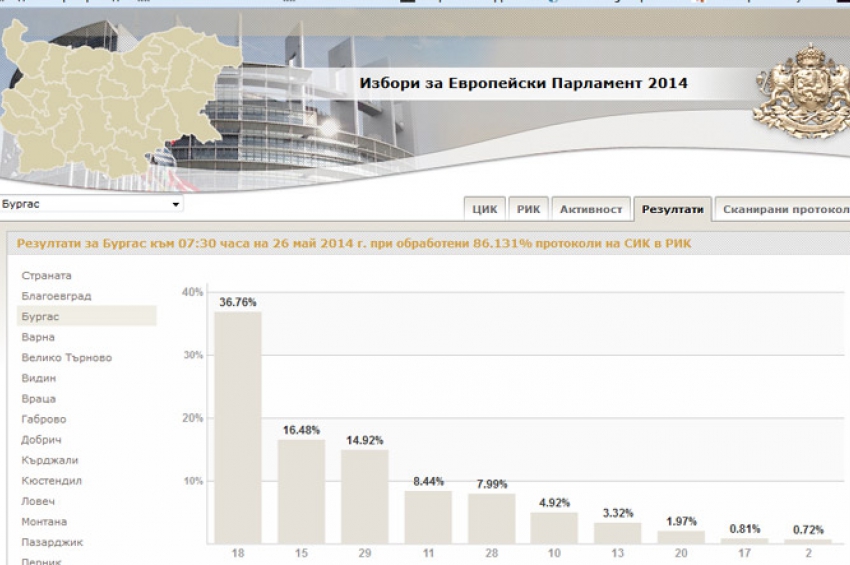Click the 14.92% bar for party 29
The image size is (850, 565).
pyautogui.click(x=364, y=495)
